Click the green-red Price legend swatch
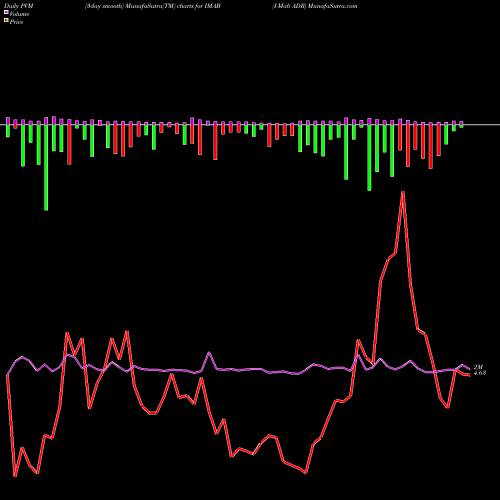 6,20
